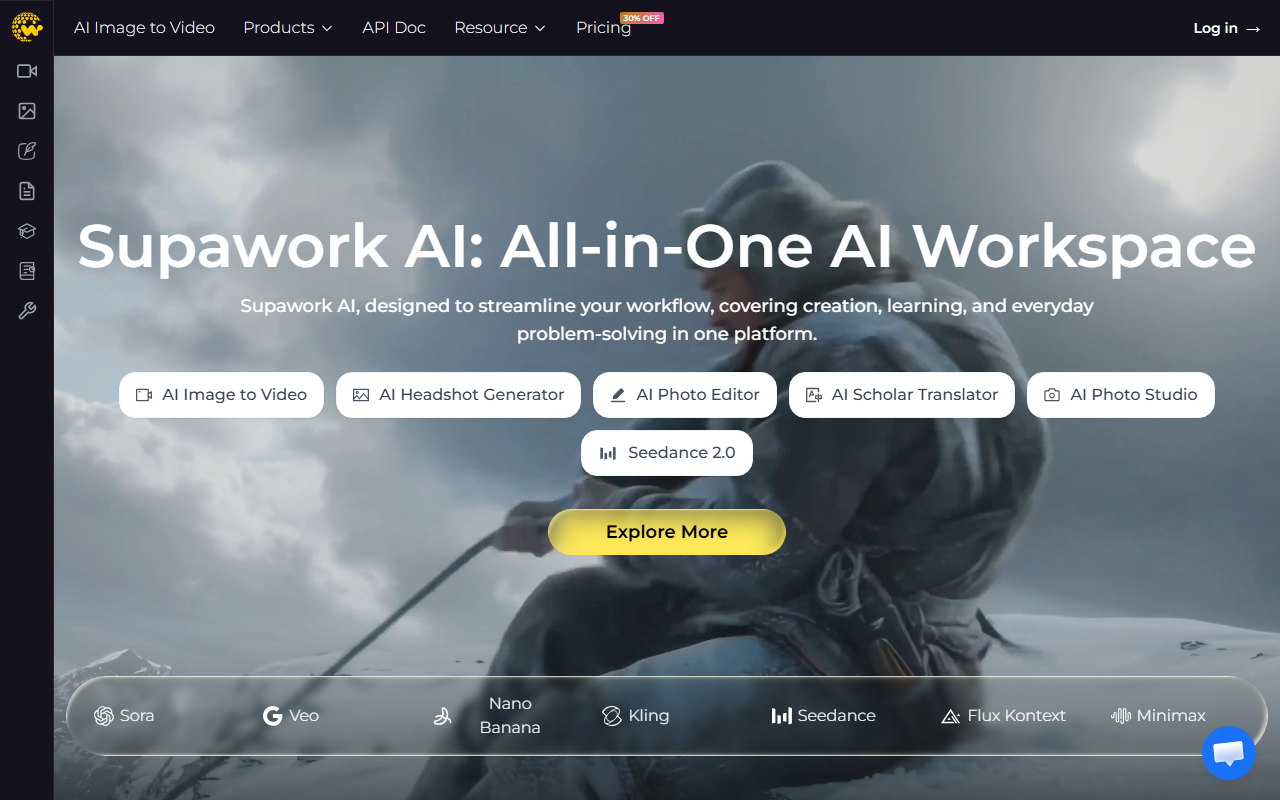Image resolution: width=1280 pixels, height=800 pixels.
Task: Click the Seedance model label in bottom bar
Action: pyautogui.click(x=836, y=716)
